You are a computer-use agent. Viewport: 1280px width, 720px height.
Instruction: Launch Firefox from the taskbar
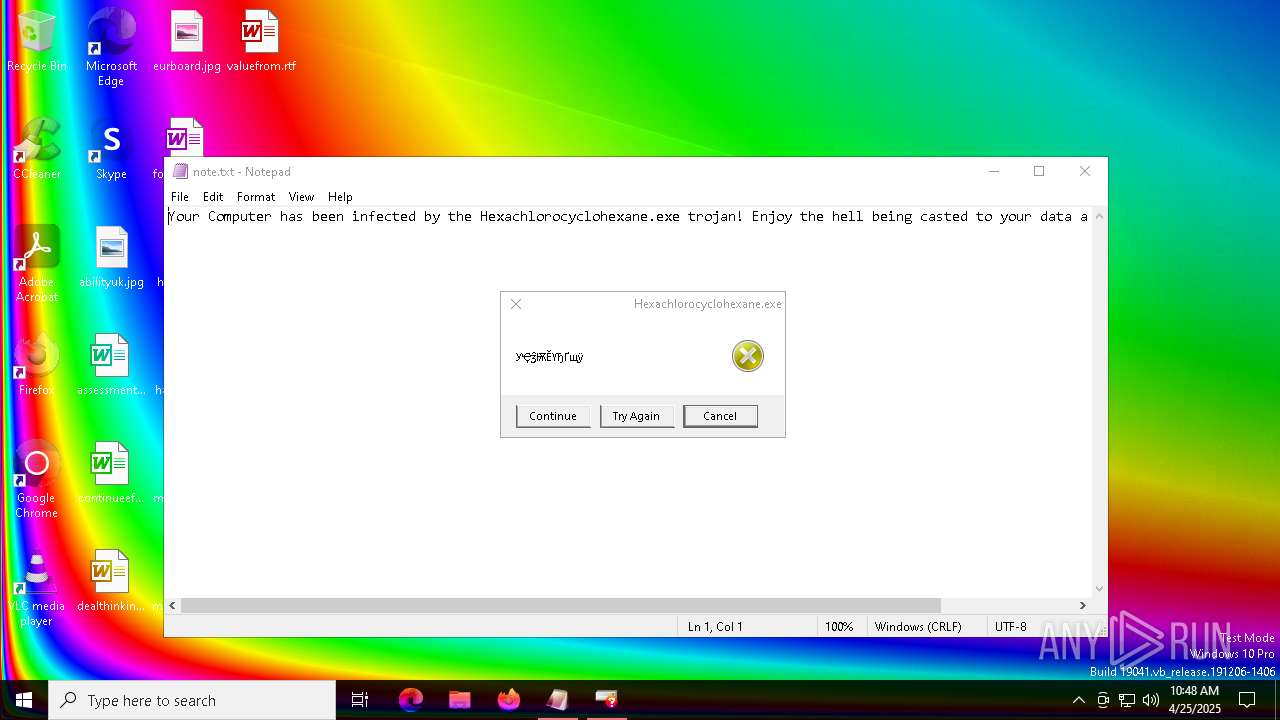click(509, 700)
